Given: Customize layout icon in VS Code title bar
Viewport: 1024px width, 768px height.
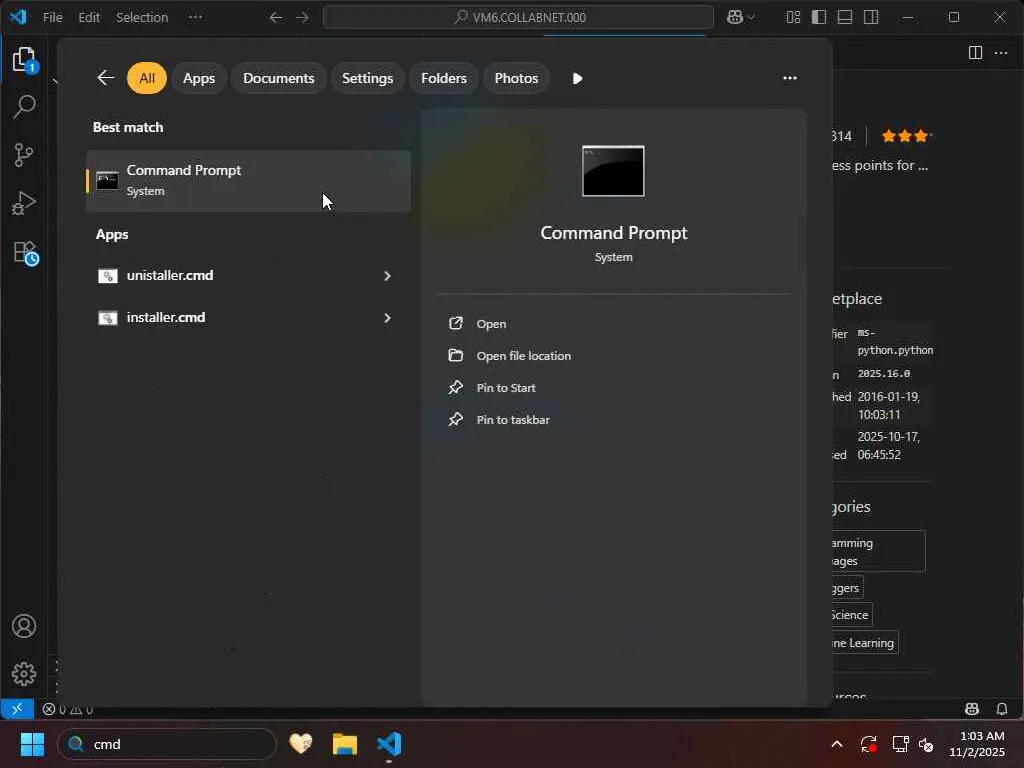Looking at the screenshot, I should (793, 18).
